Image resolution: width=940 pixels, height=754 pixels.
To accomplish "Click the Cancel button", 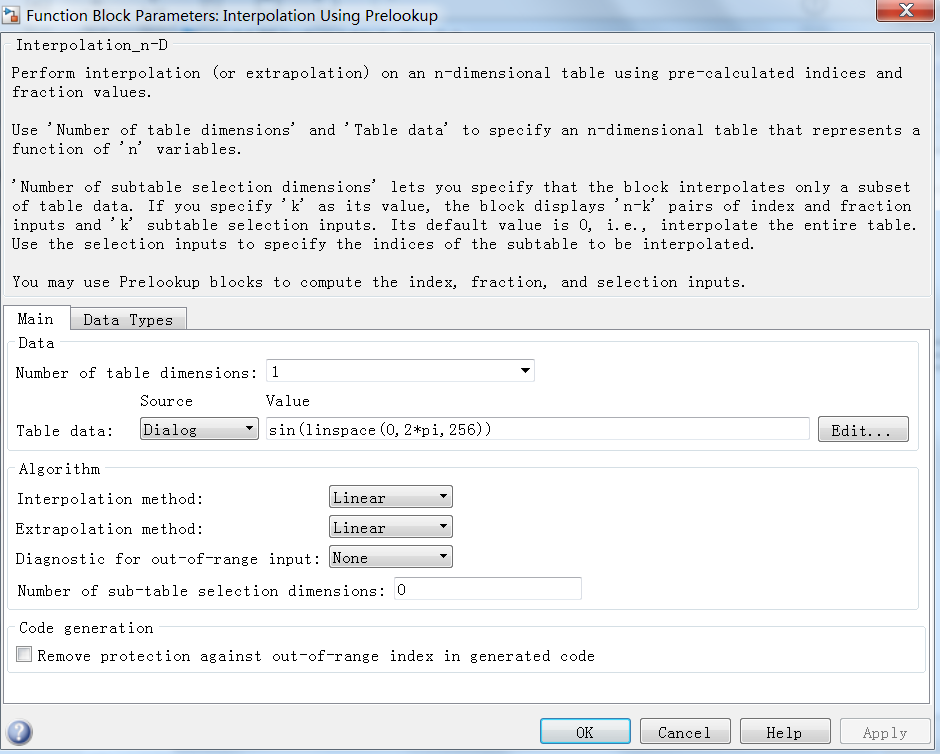I will tap(684, 730).
